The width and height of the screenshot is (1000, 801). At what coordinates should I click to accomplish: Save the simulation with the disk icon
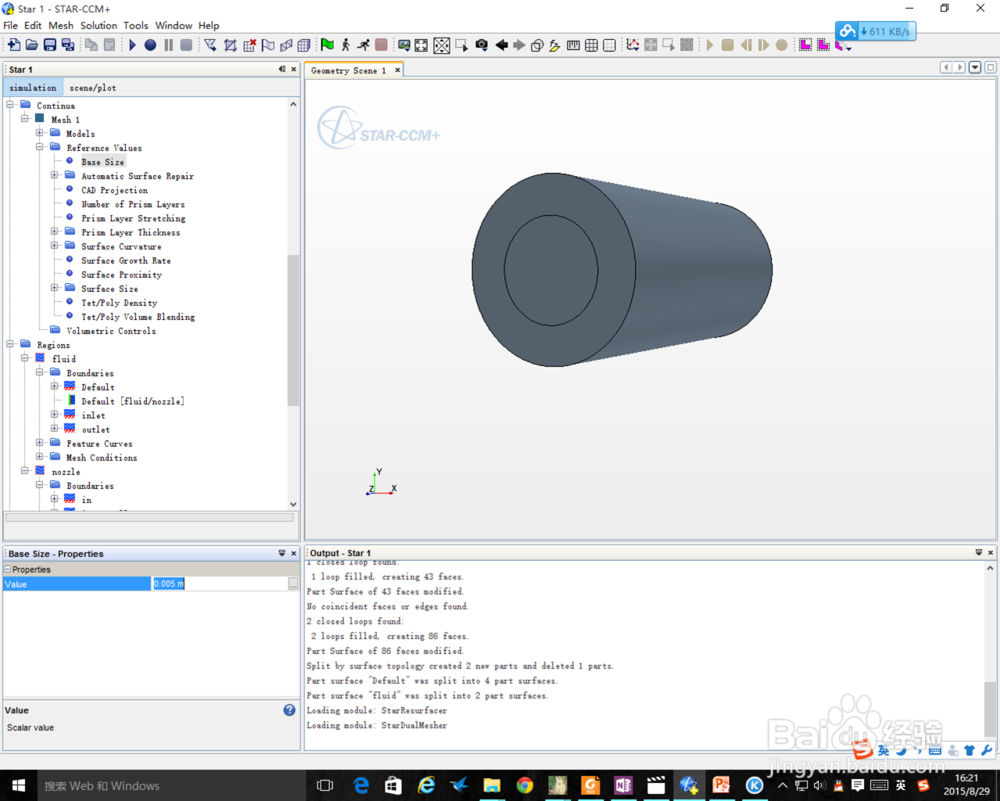pyautogui.click(x=50, y=45)
